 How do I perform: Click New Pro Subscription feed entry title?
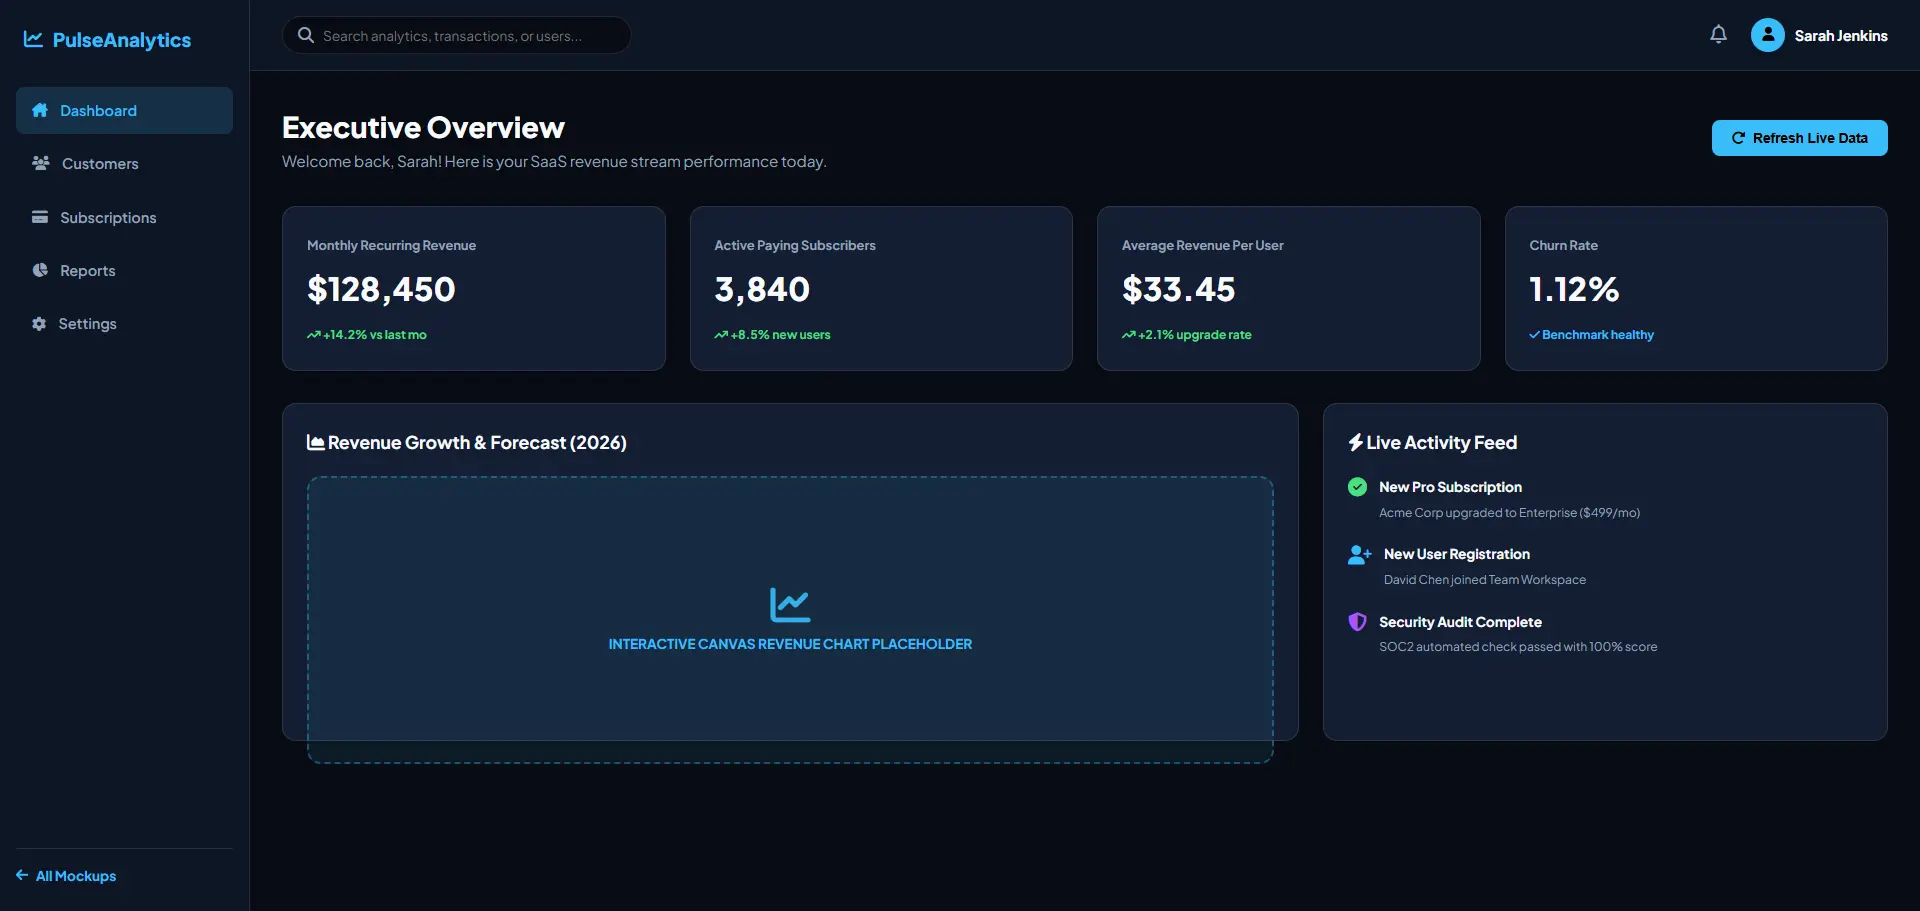pos(1450,487)
